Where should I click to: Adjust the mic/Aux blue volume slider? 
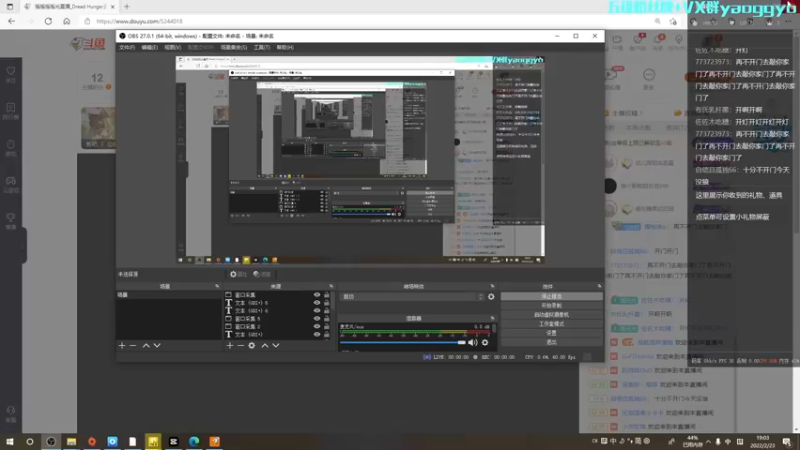click(x=403, y=342)
